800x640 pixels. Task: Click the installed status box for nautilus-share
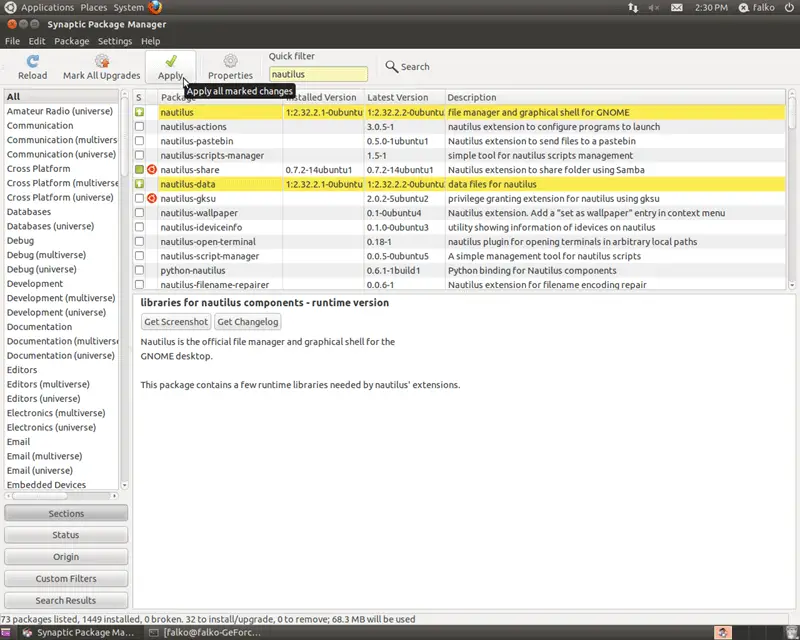(x=139, y=169)
